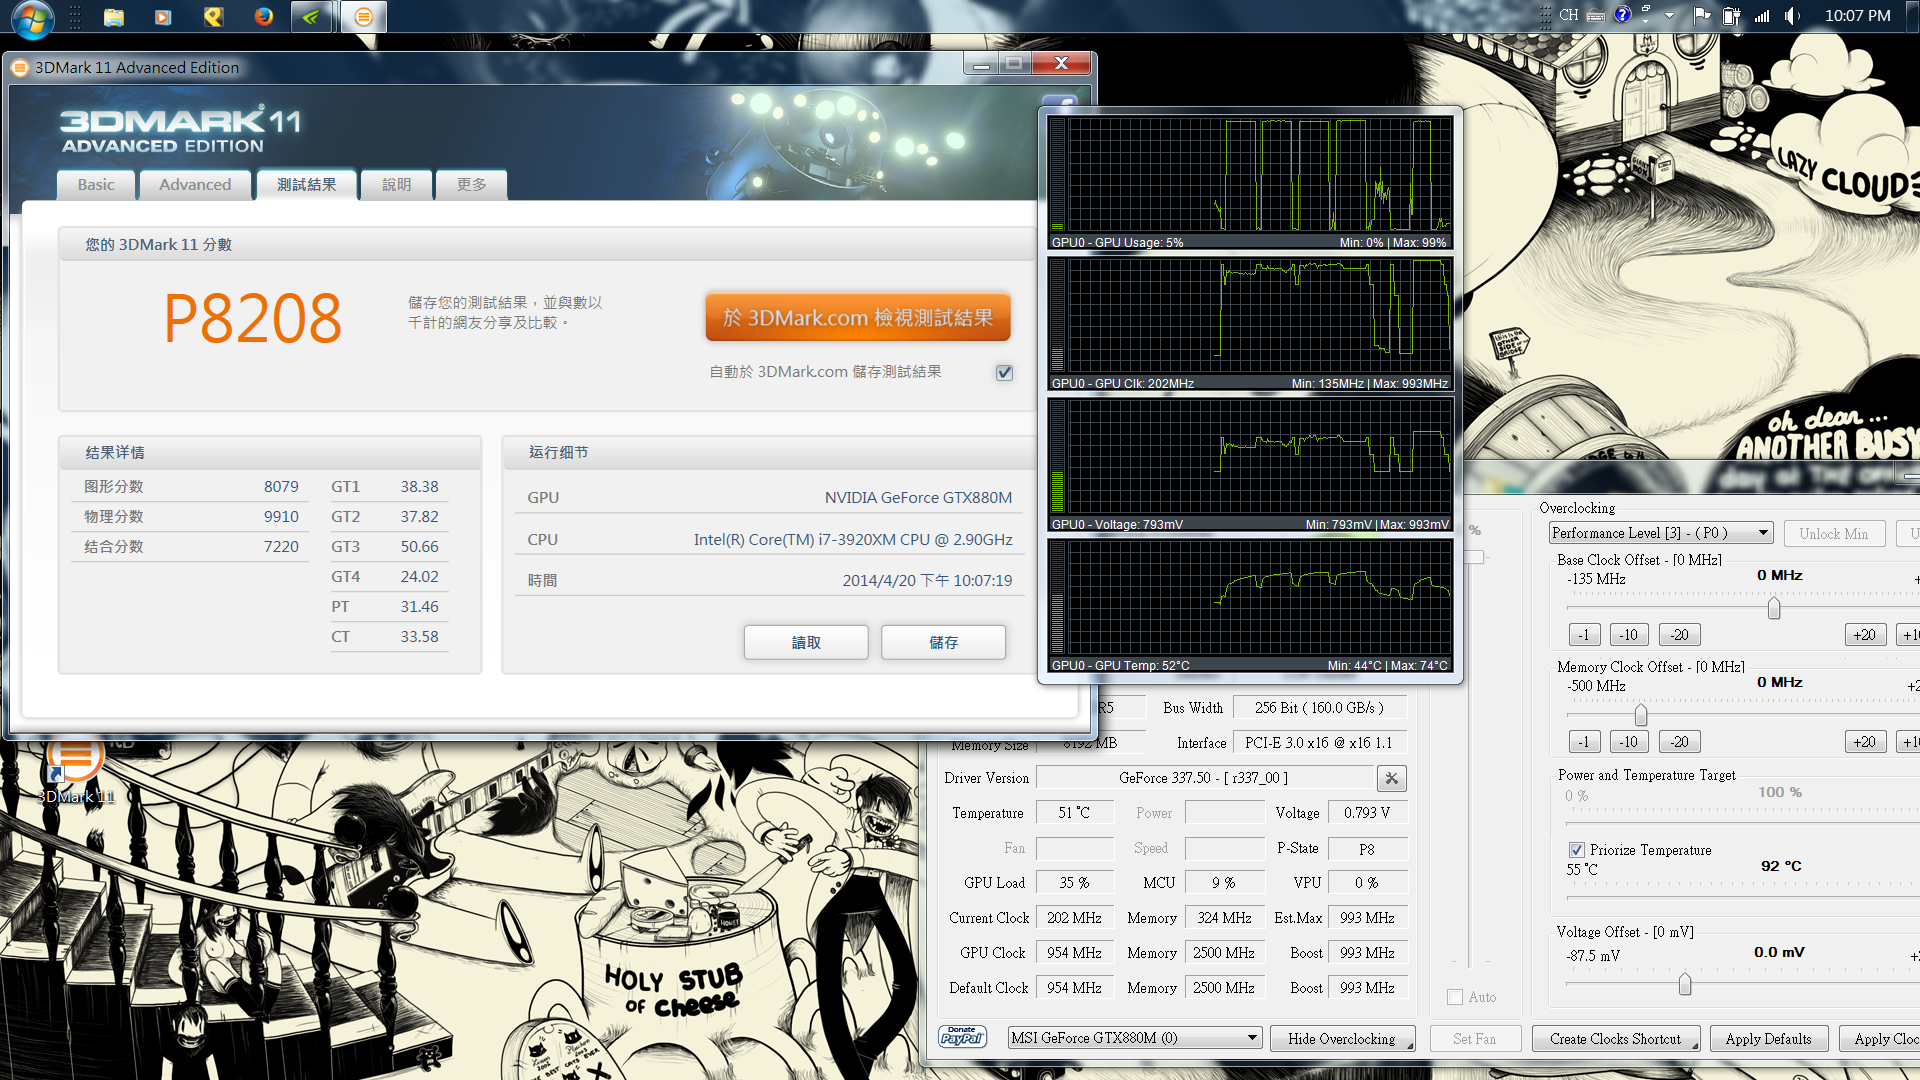Select the 測試結果 results tab
This screenshot has height=1080, width=1920.
[306, 185]
